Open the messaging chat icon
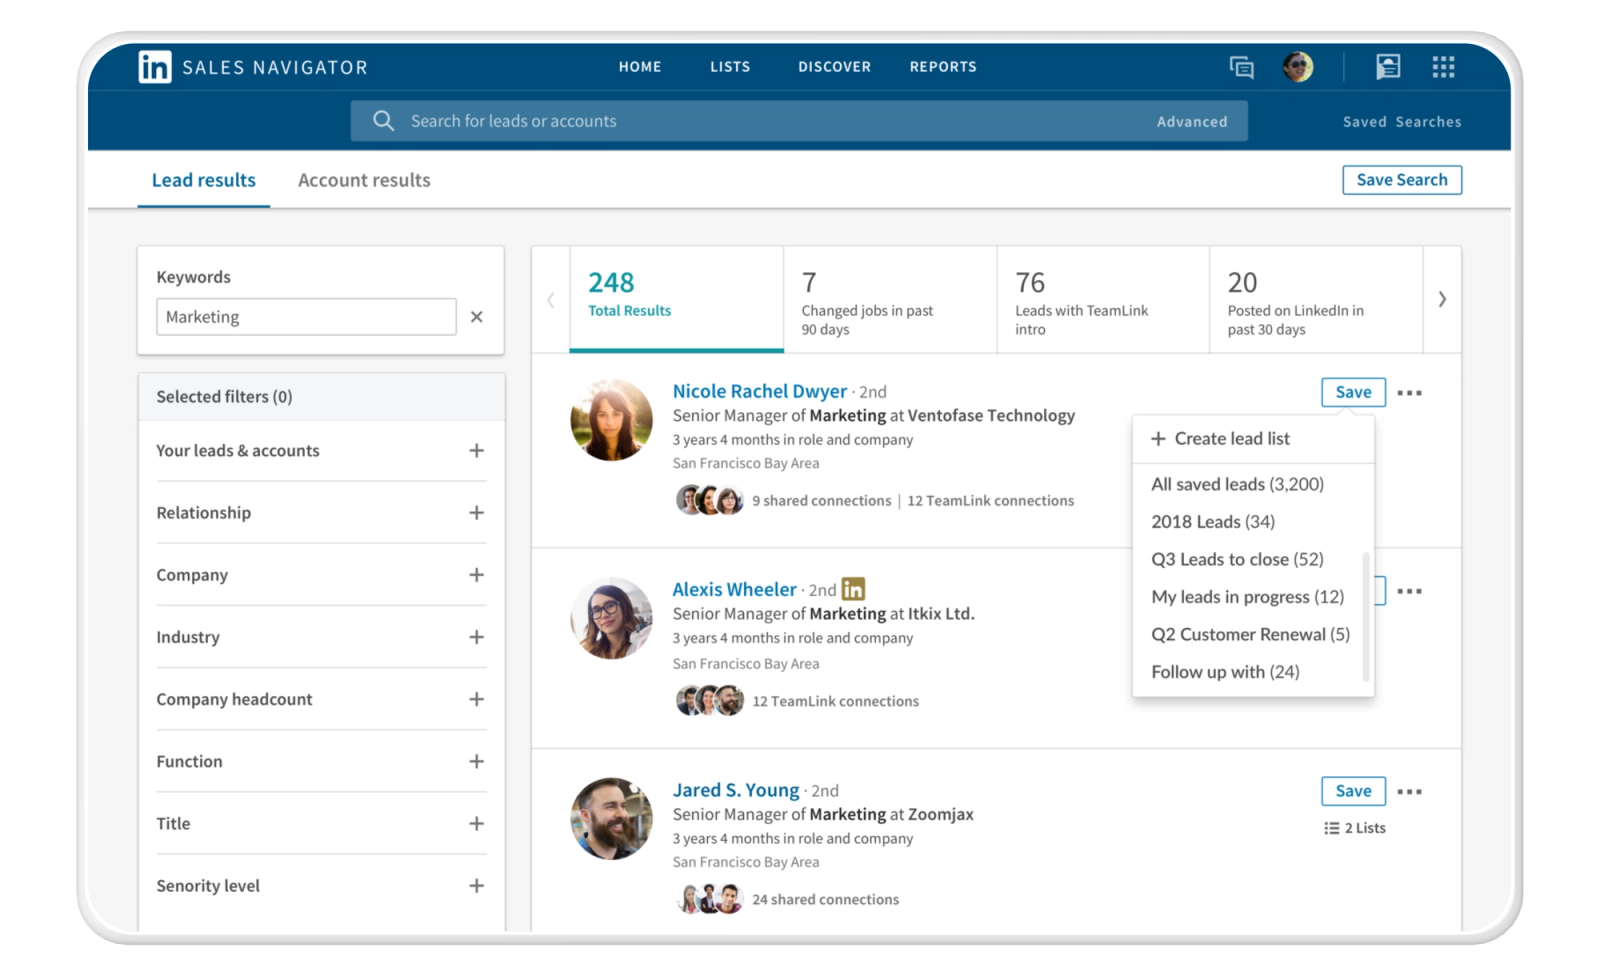 [1241, 67]
